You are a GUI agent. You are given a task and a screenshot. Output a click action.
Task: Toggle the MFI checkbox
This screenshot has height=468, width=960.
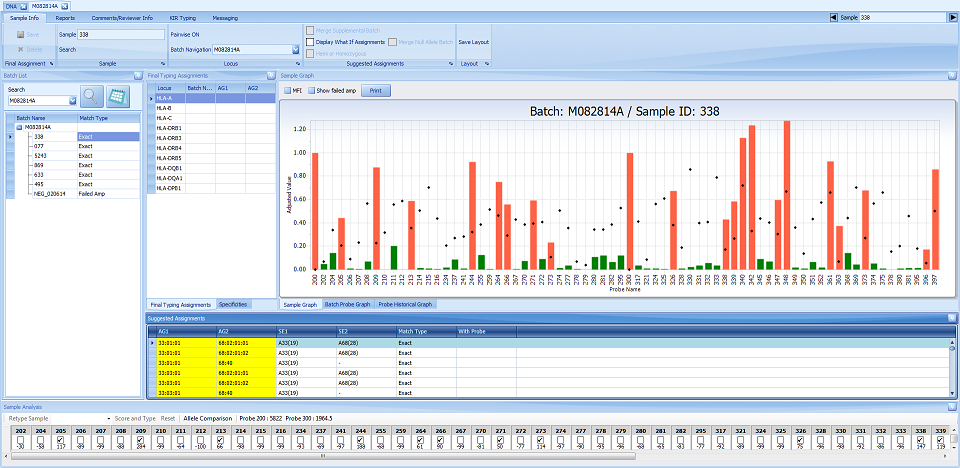288,91
